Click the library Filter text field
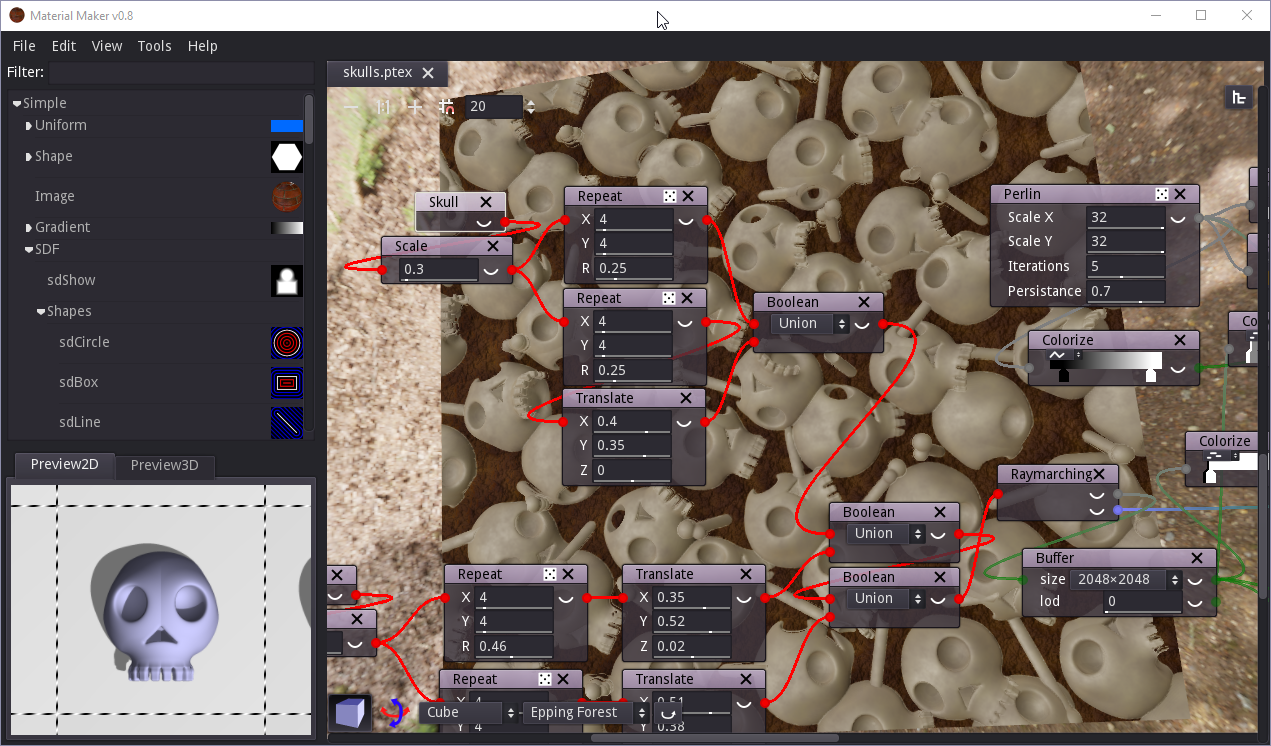This screenshot has height=746, width=1271. (181, 72)
